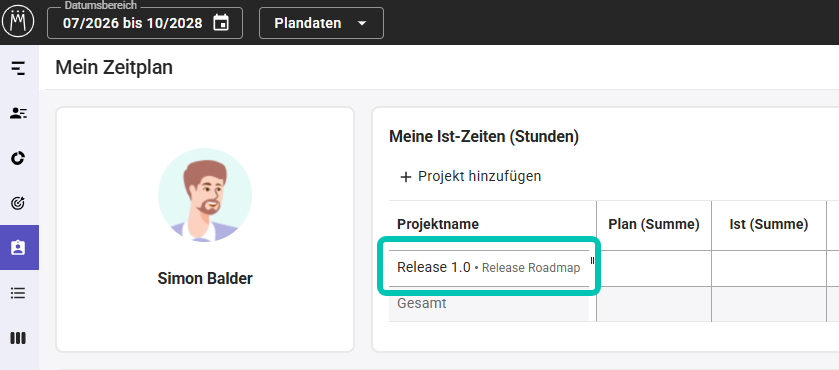Click the plus icon beside Projekt hinzufügen

[x=406, y=177]
